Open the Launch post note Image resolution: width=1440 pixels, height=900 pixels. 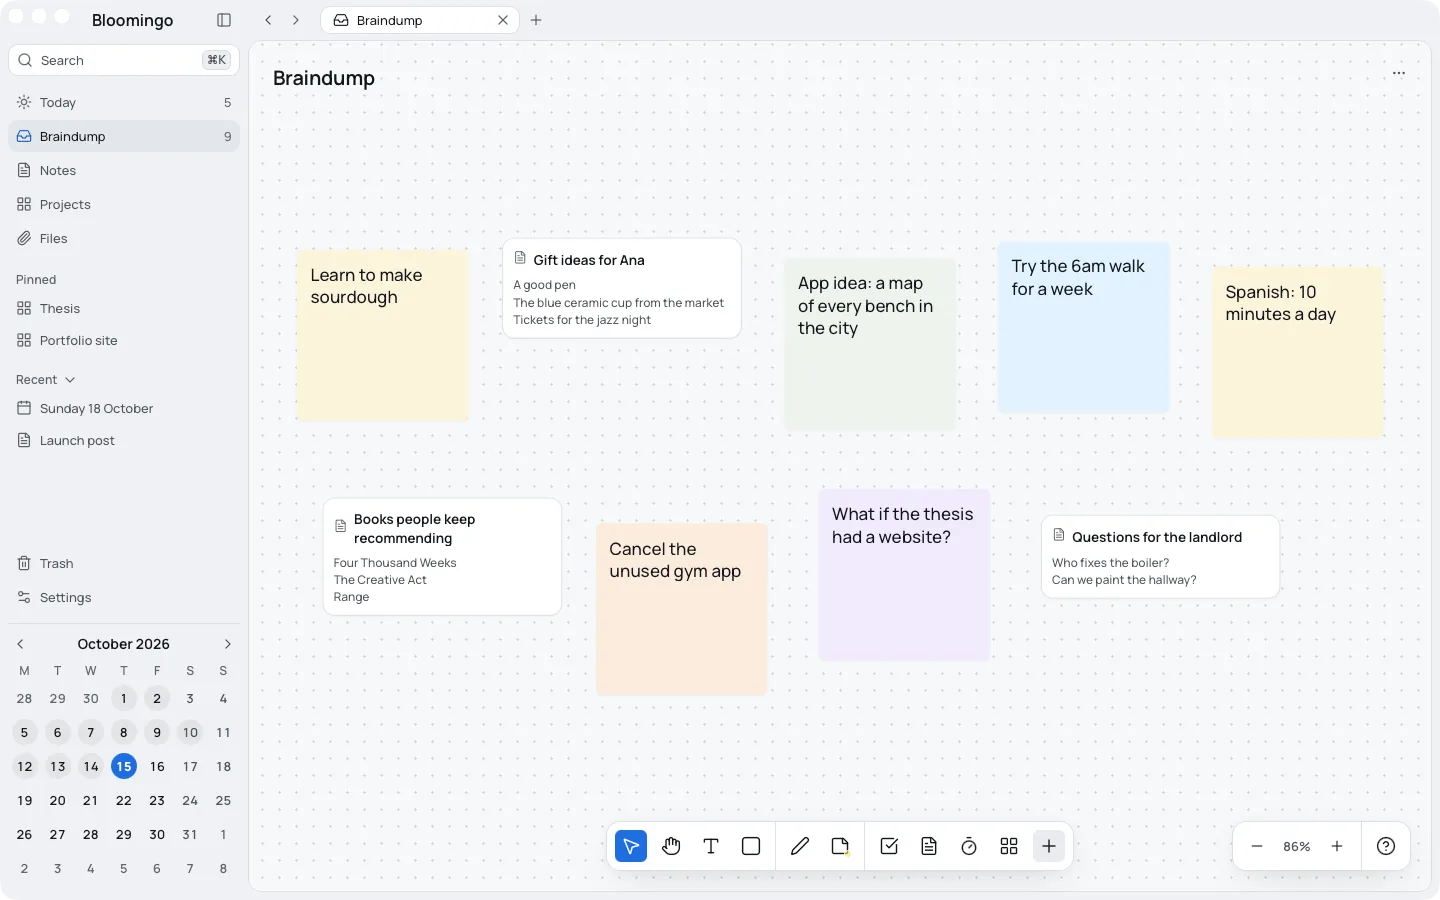124,441
